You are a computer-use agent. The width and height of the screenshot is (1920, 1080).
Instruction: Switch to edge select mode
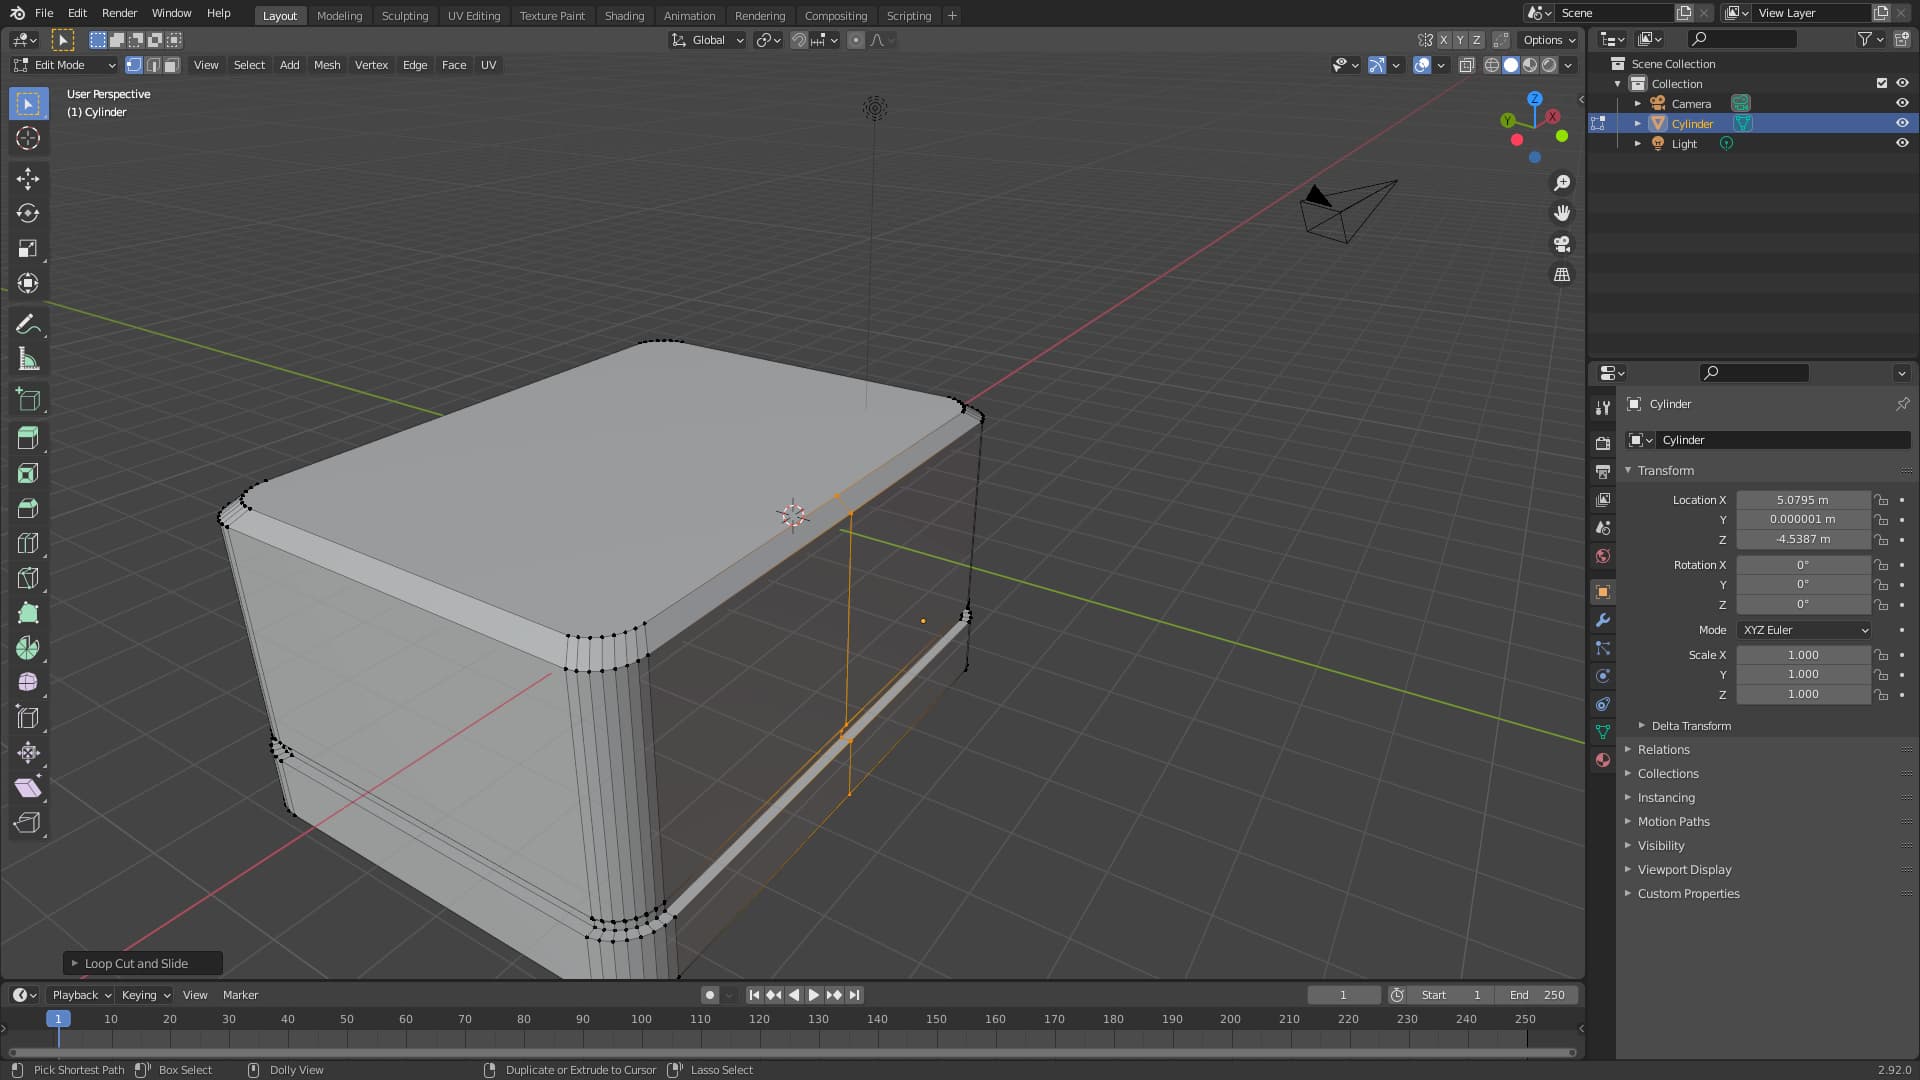pos(153,65)
